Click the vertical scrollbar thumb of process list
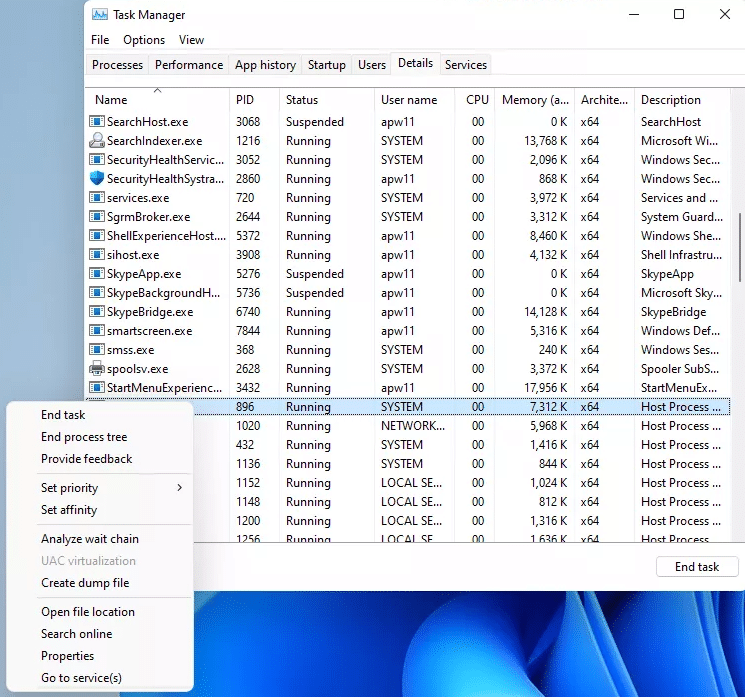 pyautogui.click(x=740, y=247)
